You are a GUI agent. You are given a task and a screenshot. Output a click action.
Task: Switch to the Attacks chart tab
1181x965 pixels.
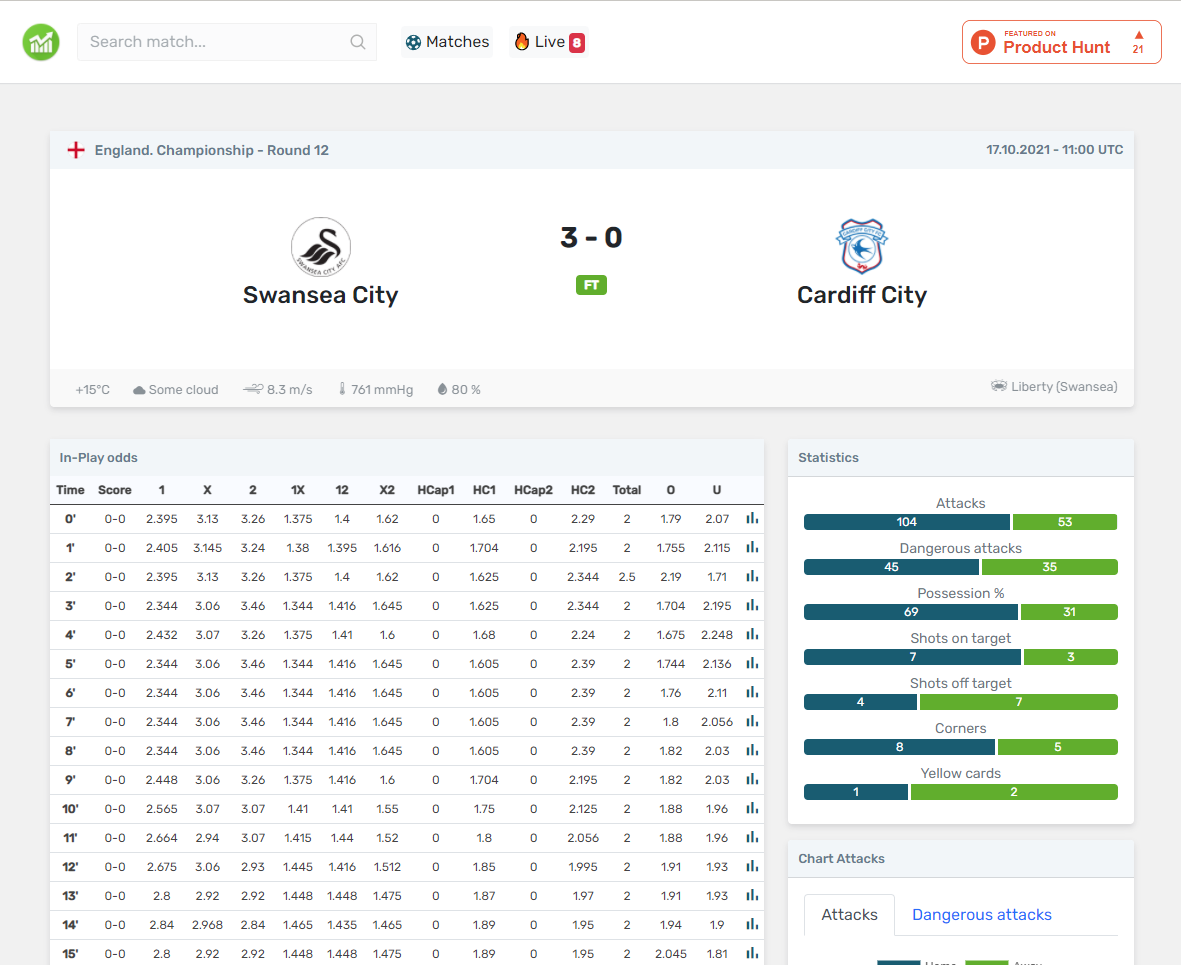click(849, 915)
